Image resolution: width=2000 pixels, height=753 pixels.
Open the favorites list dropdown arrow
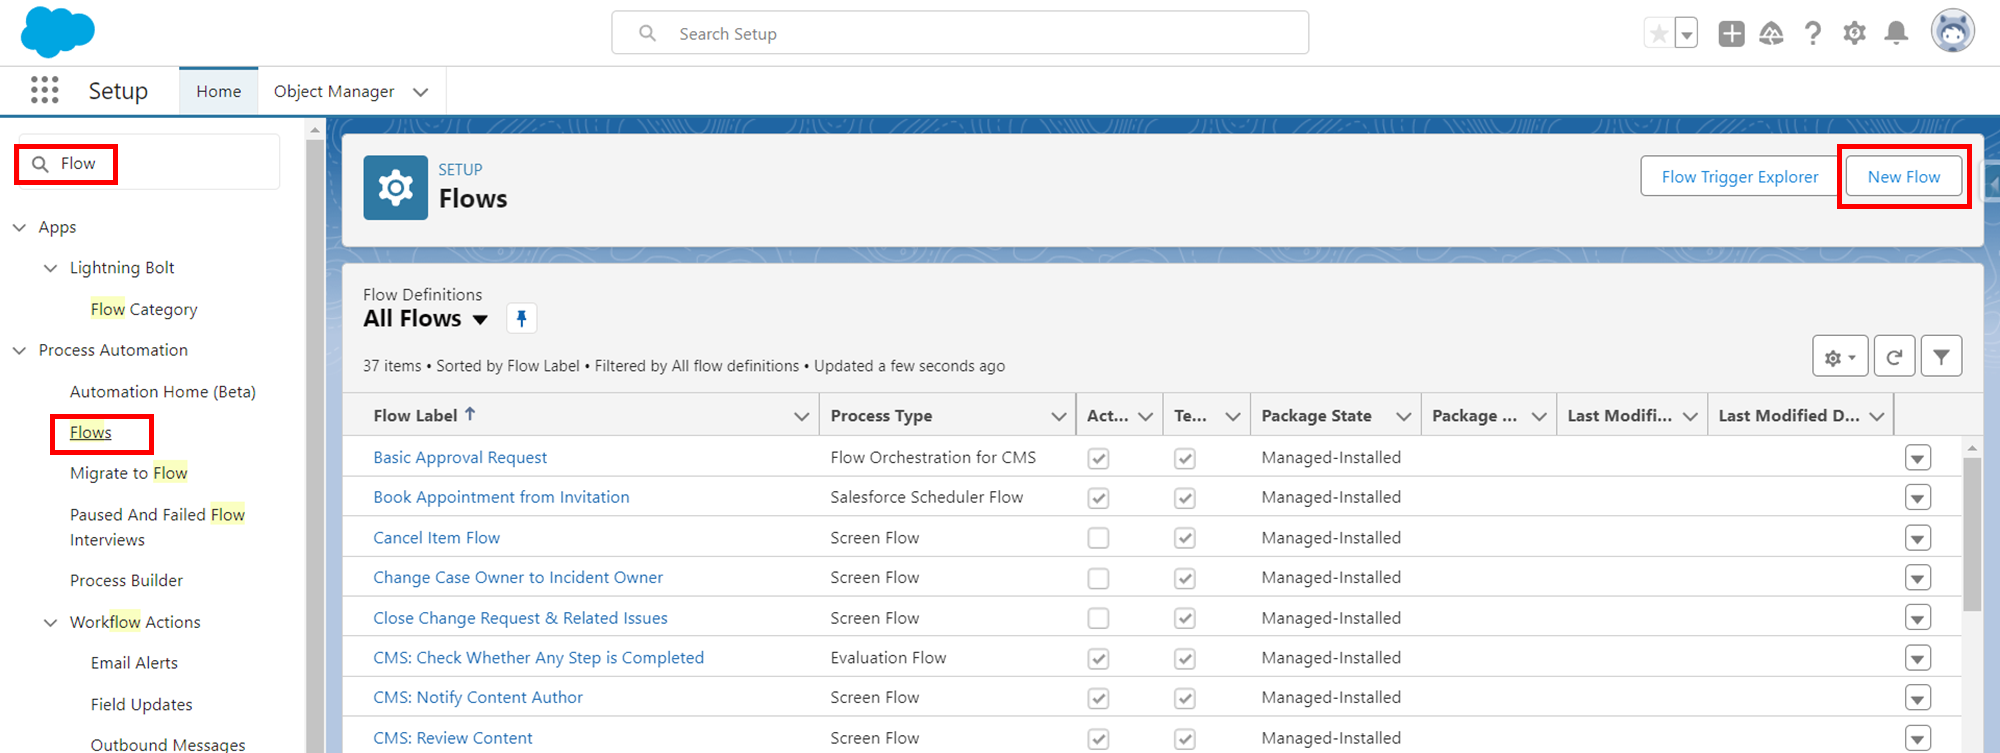[1687, 34]
